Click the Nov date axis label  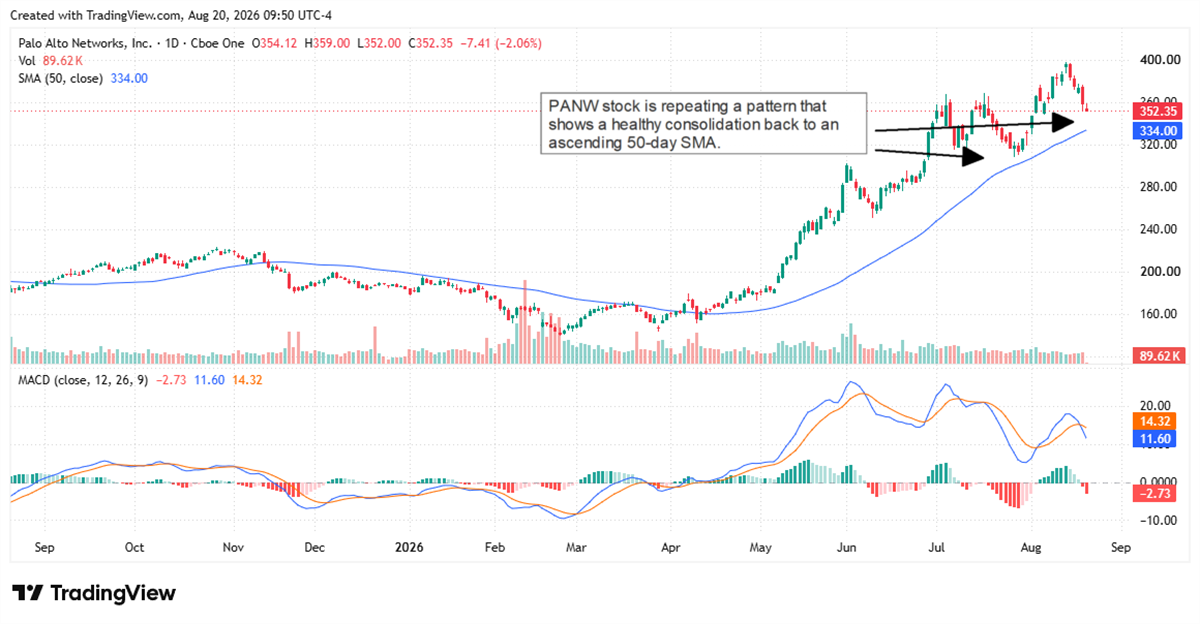pos(233,548)
